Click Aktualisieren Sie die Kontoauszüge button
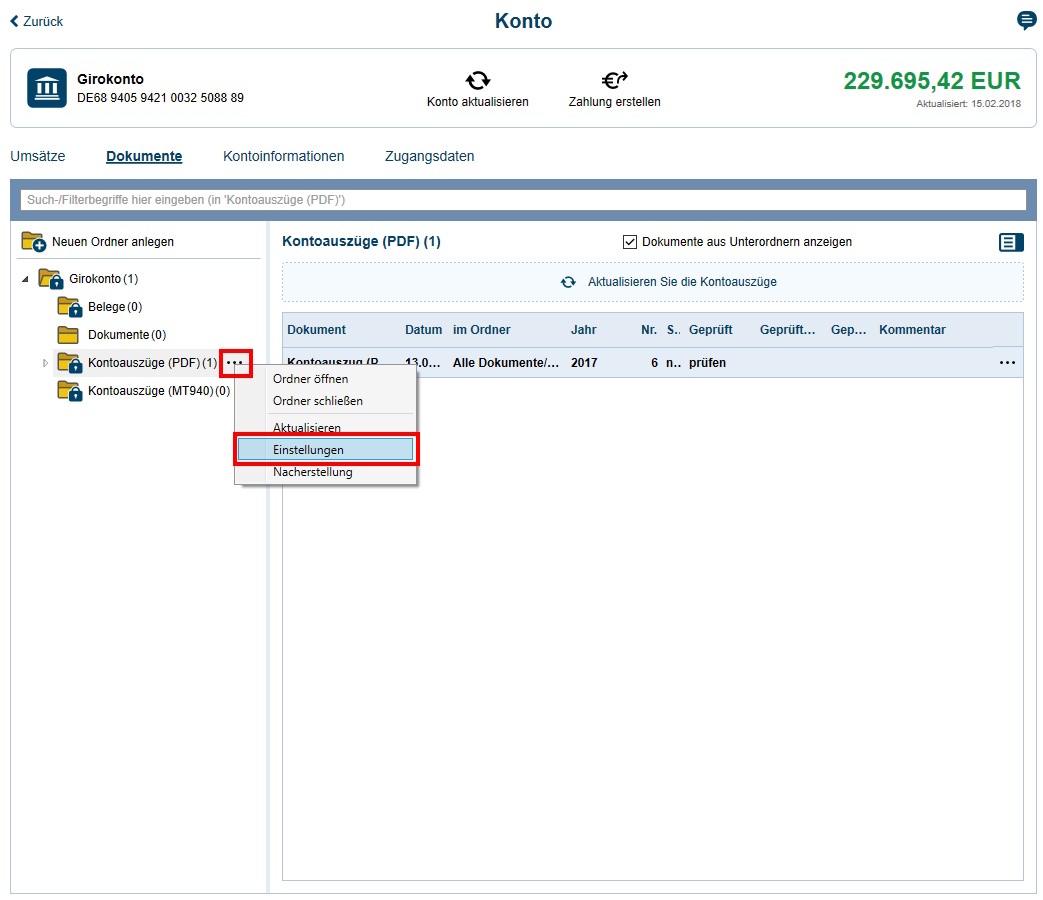The image size is (1043, 900). [x=669, y=282]
